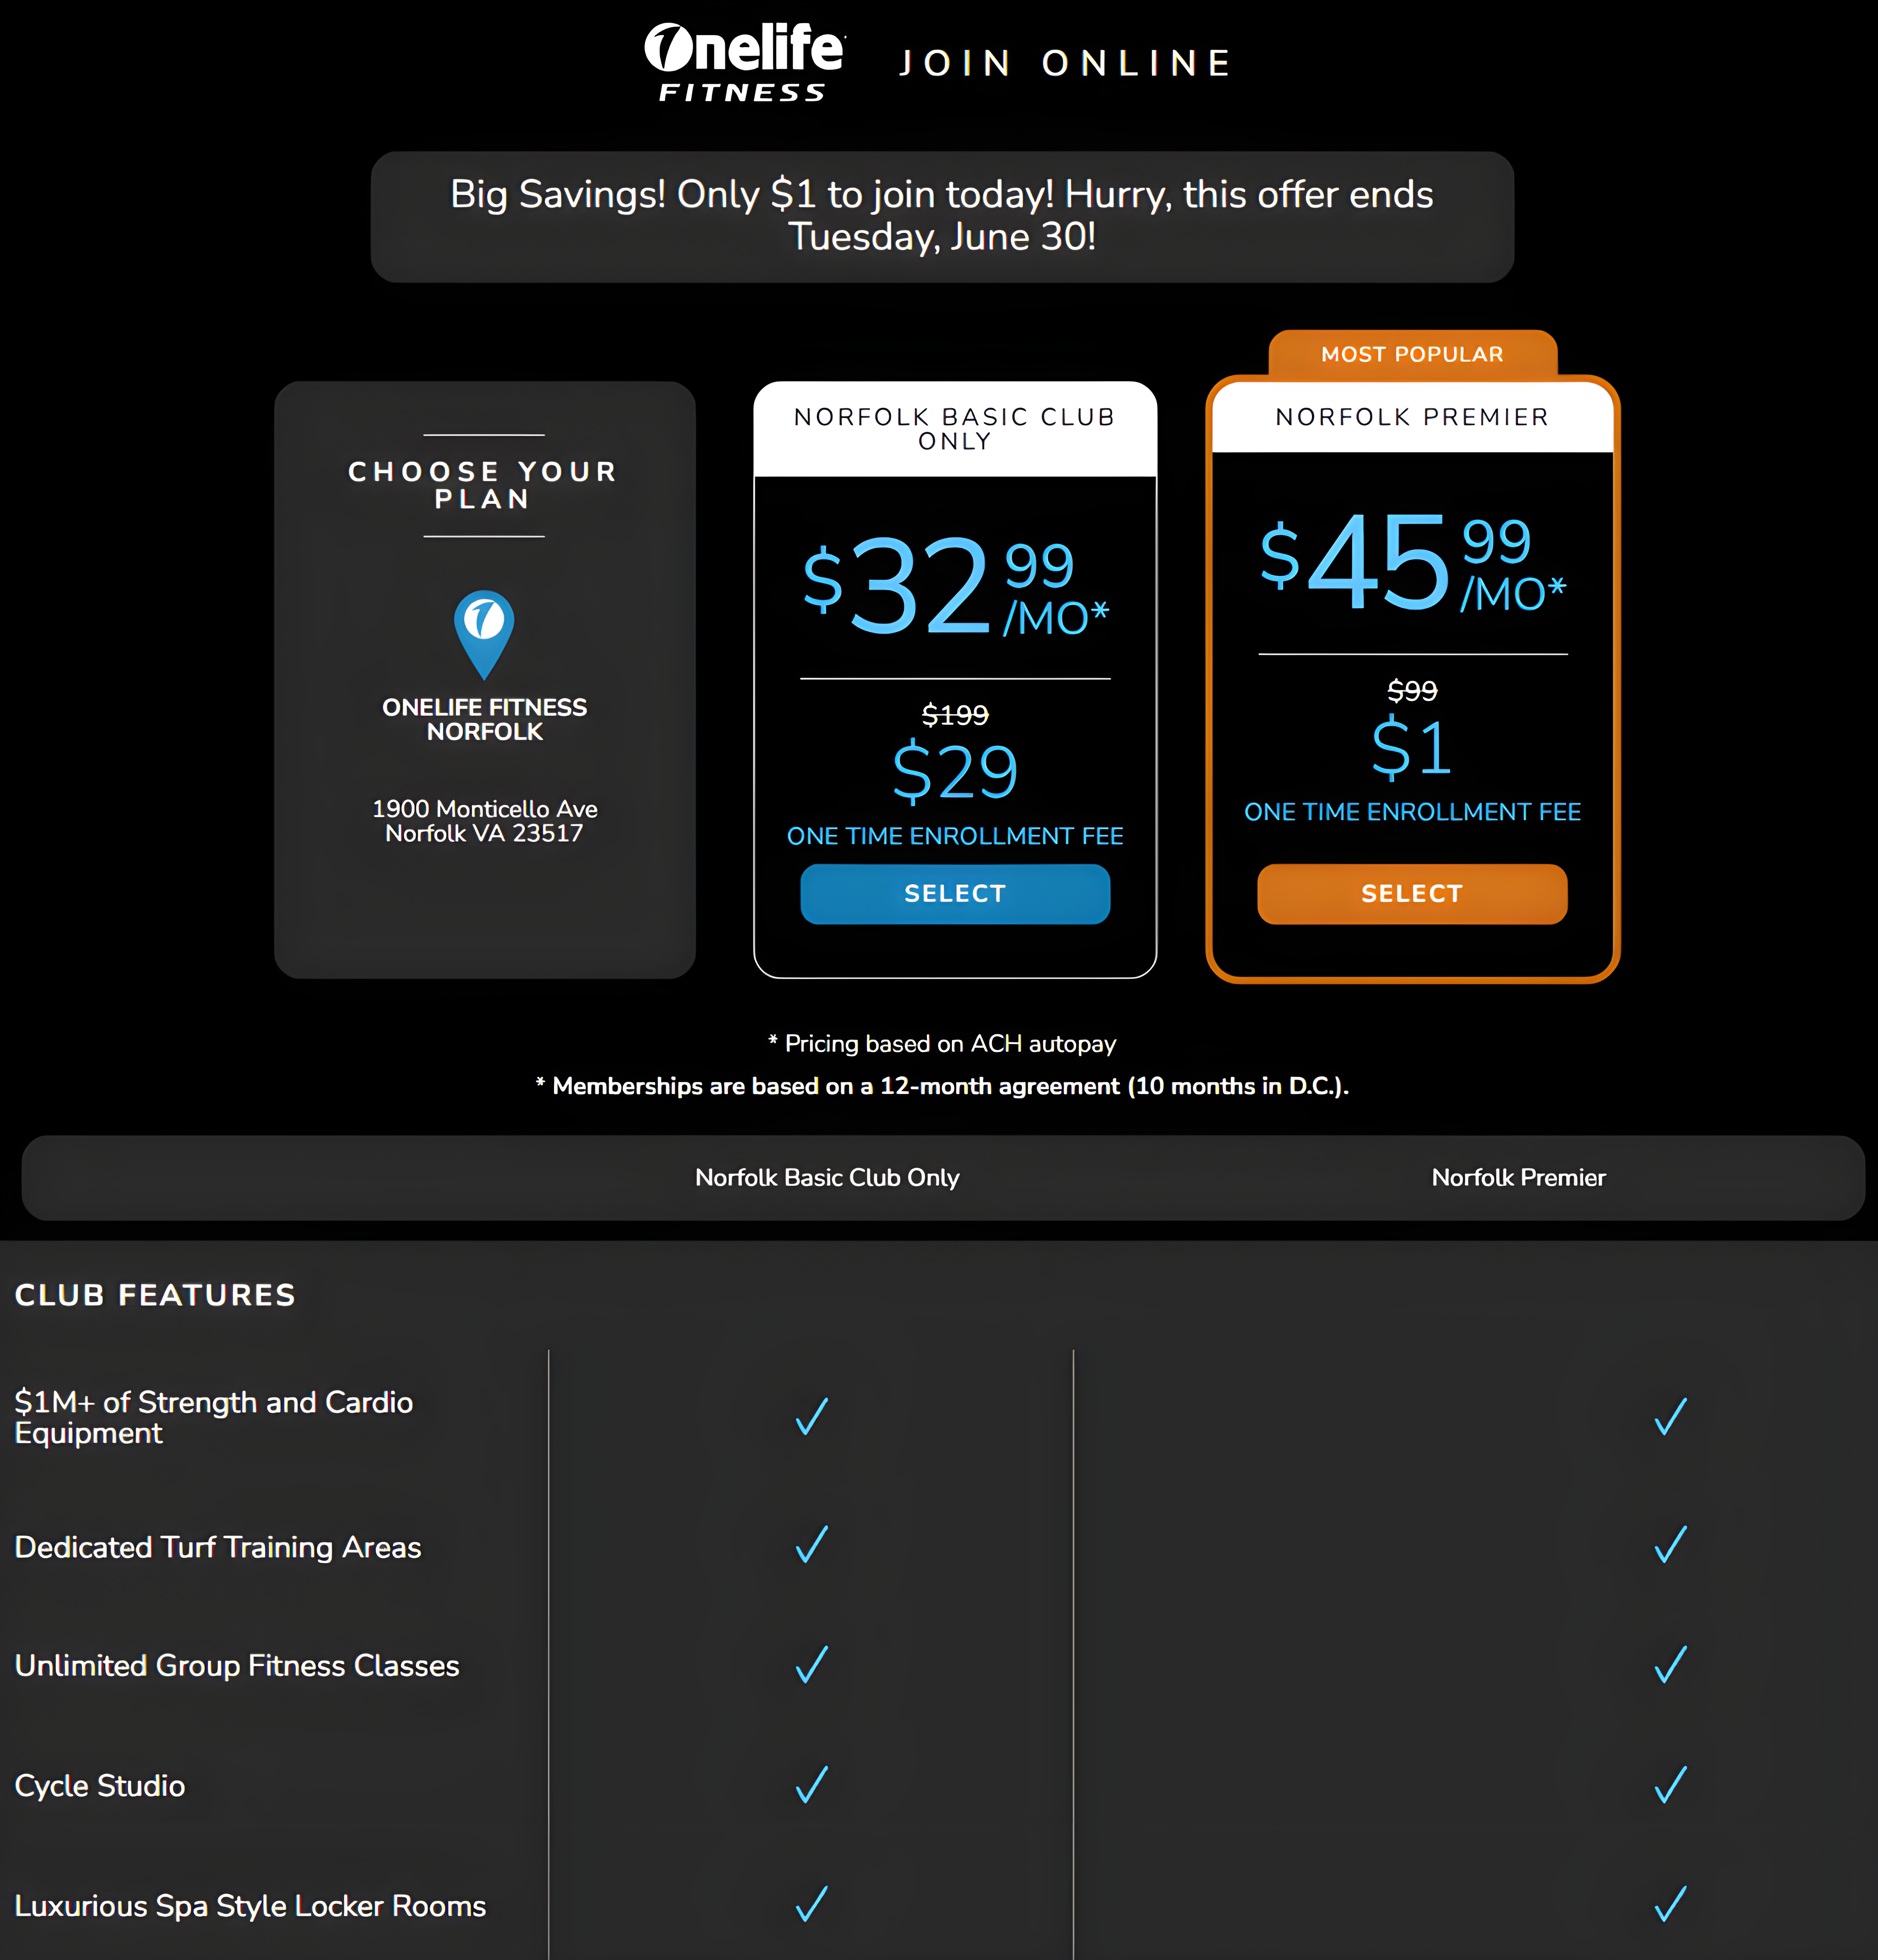Select the Norfolk Premier plan
The width and height of the screenshot is (1878, 1960).
click(x=1412, y=894)
